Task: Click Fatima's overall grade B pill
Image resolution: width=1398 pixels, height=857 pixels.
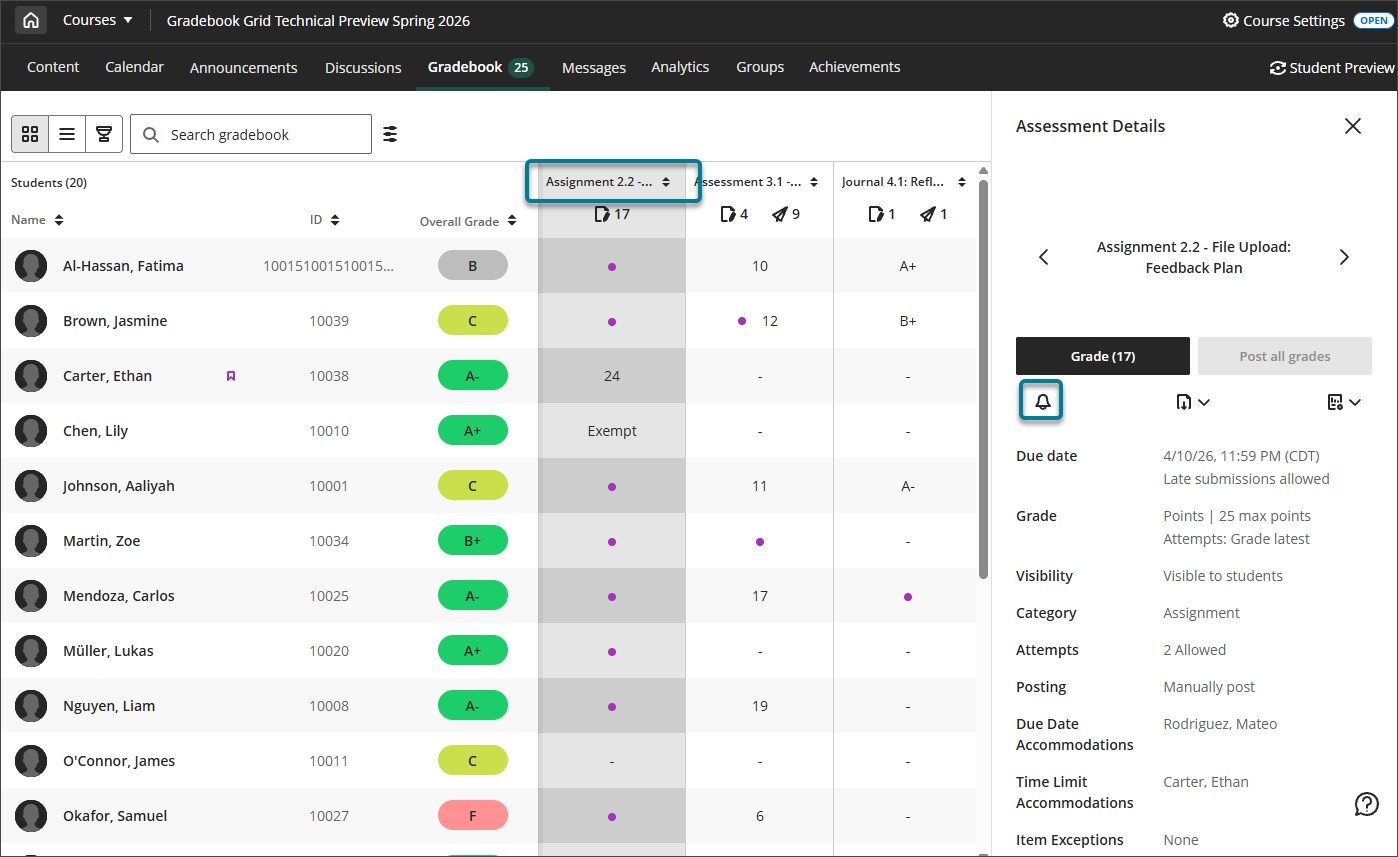Action: pos(473,266)
